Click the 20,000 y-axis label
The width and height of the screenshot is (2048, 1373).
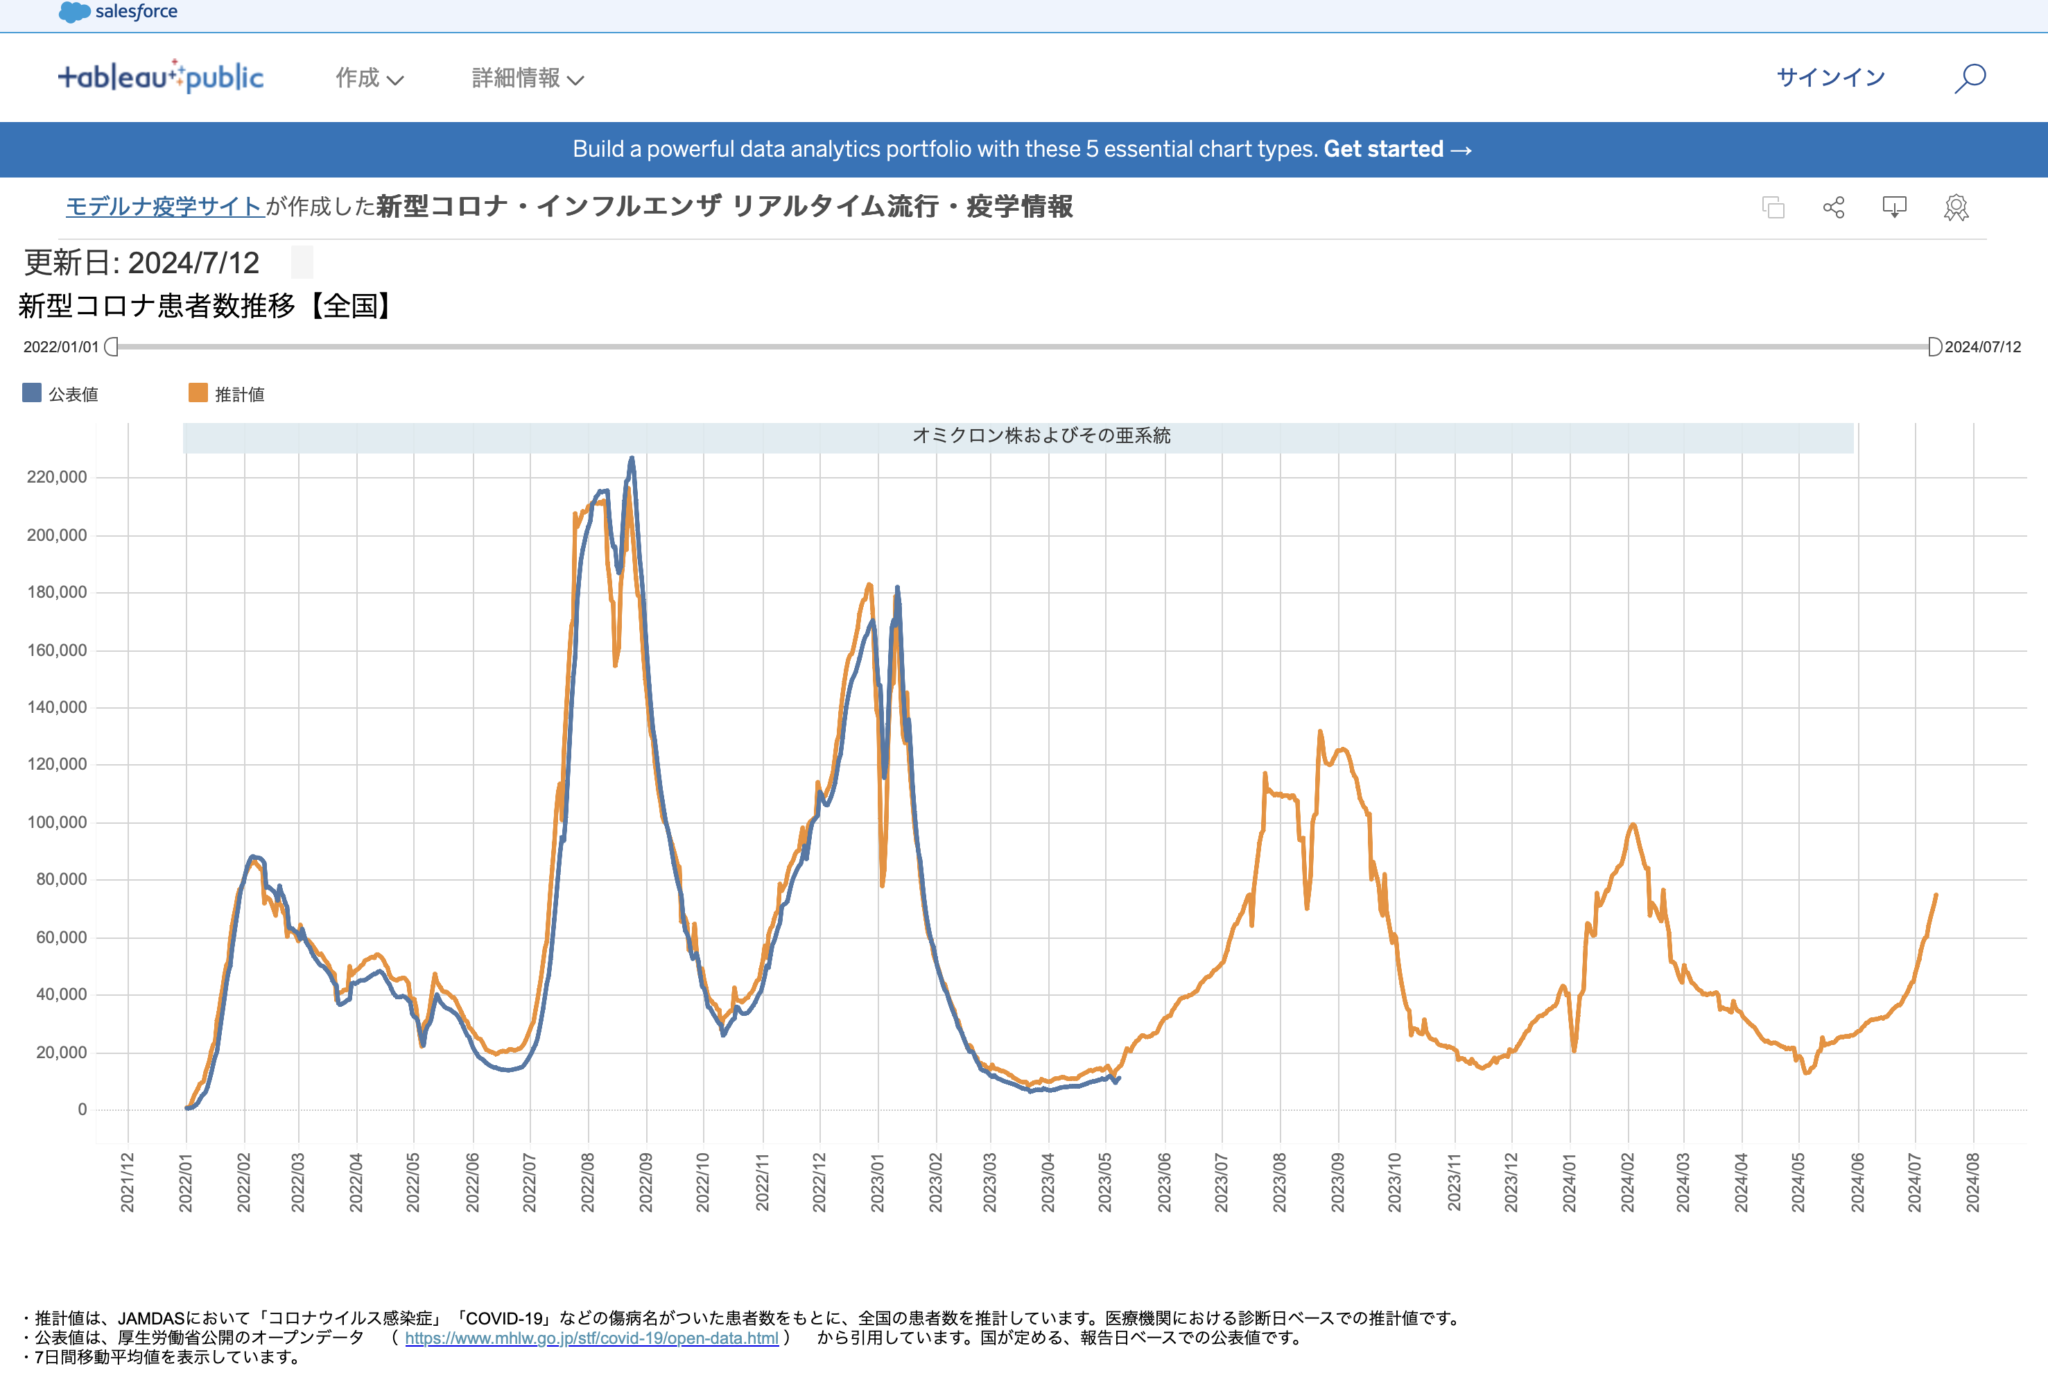(x=62, y=1052)
